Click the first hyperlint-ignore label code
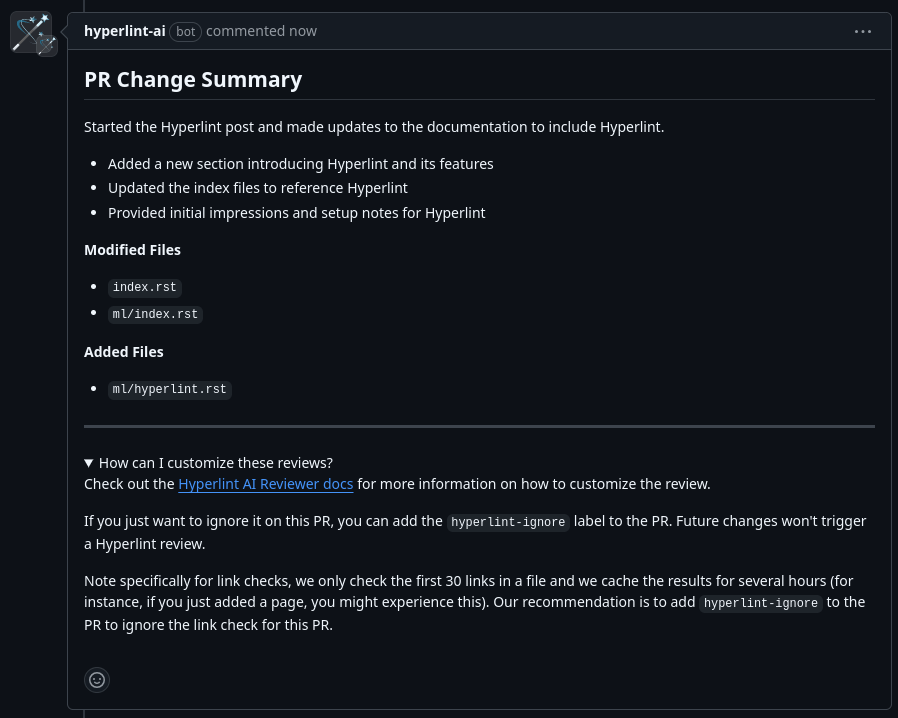 [x=508, y=522]
